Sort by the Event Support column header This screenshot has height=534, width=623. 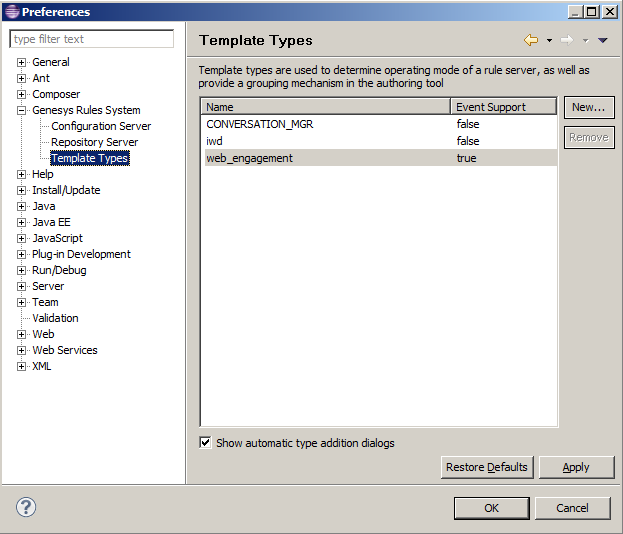tap(503, 107)
